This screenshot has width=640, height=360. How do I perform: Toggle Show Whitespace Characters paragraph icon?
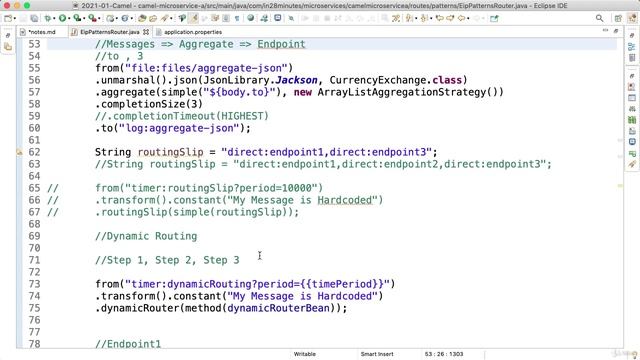[237, 18]
